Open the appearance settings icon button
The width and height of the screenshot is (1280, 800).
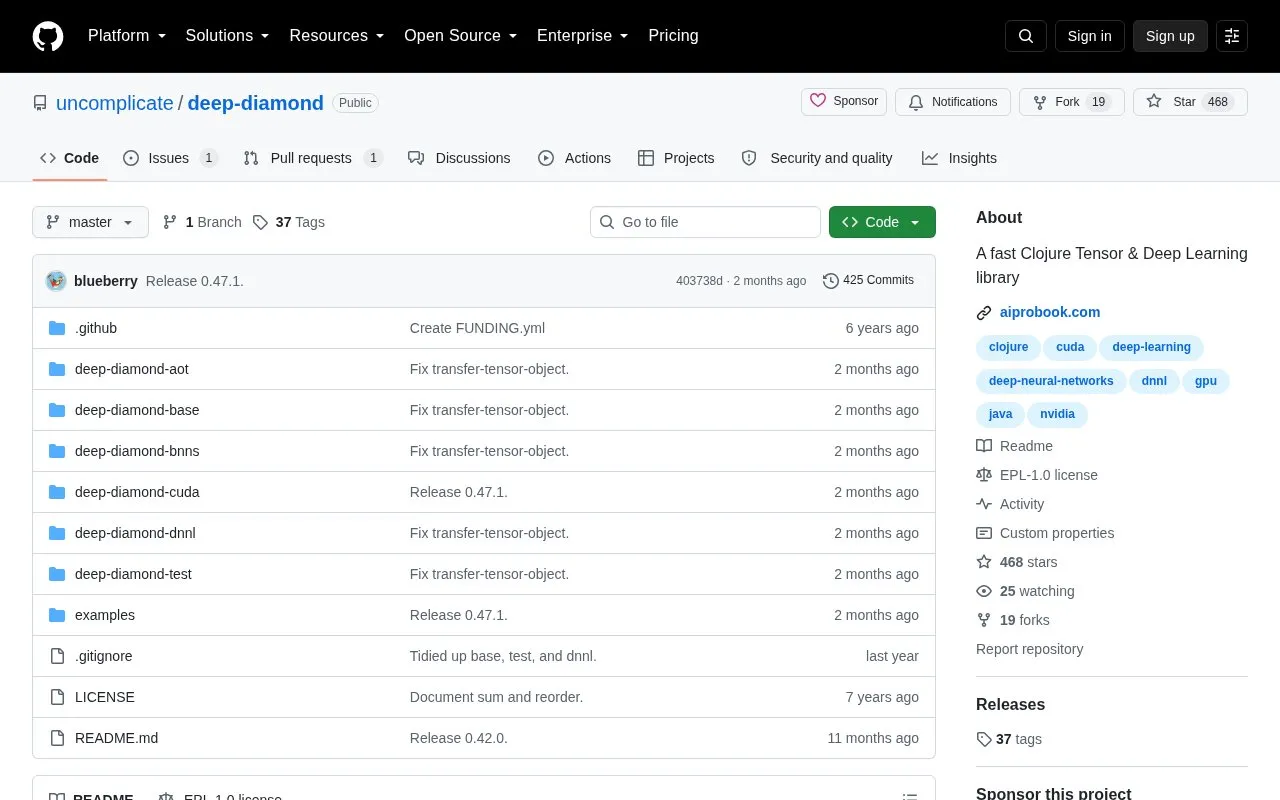(x=1232, y=36)
